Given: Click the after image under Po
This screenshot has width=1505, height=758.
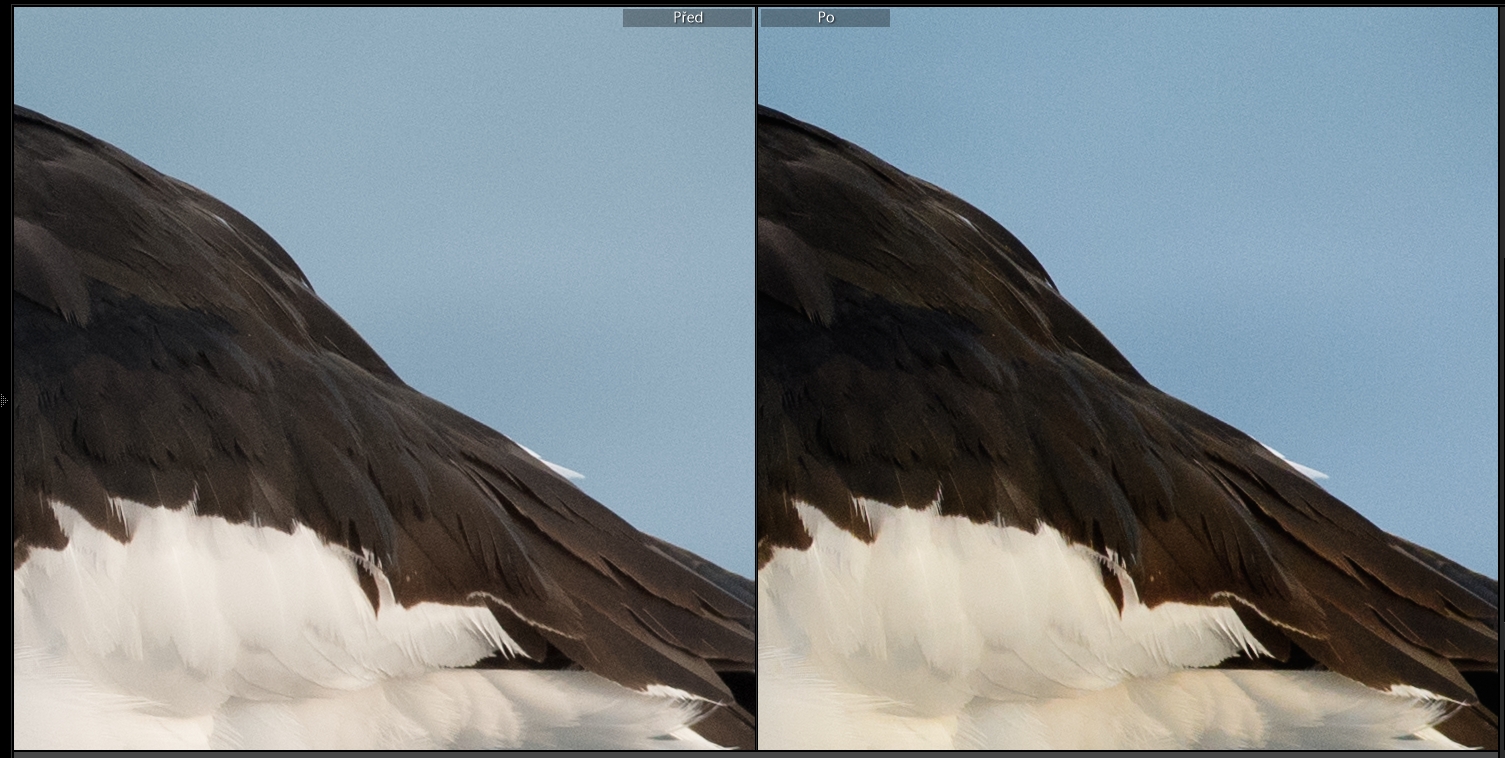Looking at the screenshot, I should pyautogui.click(x=1128, y=378).
